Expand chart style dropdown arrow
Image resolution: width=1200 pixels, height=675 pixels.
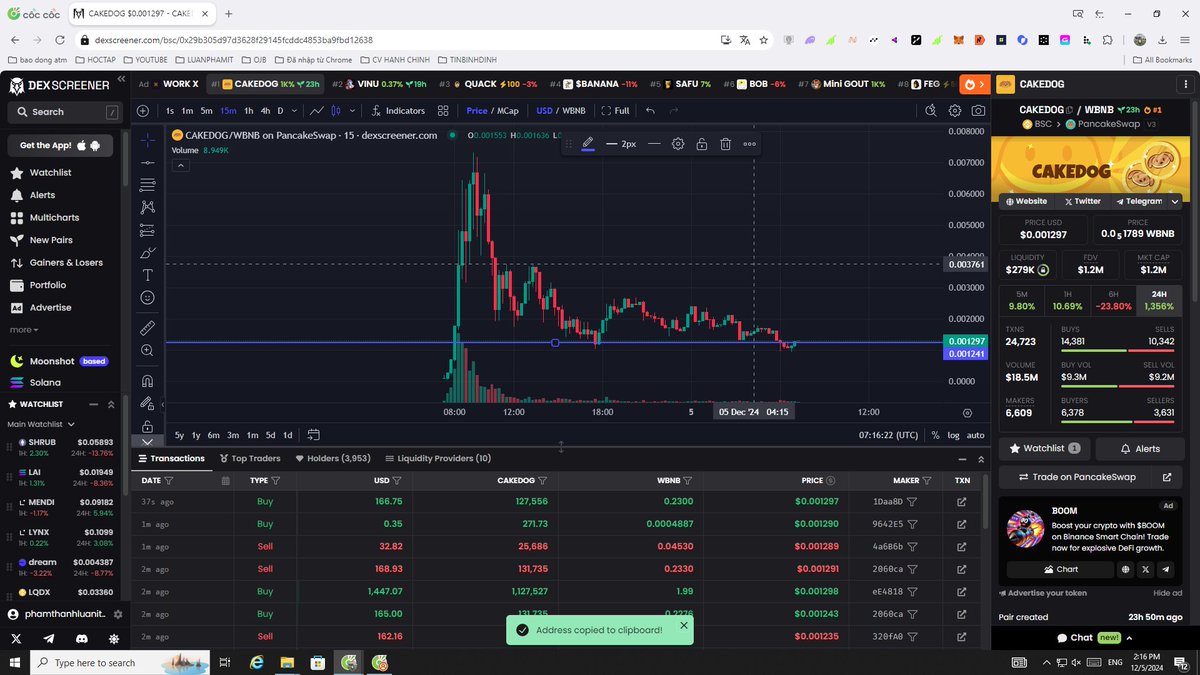[x=354, y=111]
